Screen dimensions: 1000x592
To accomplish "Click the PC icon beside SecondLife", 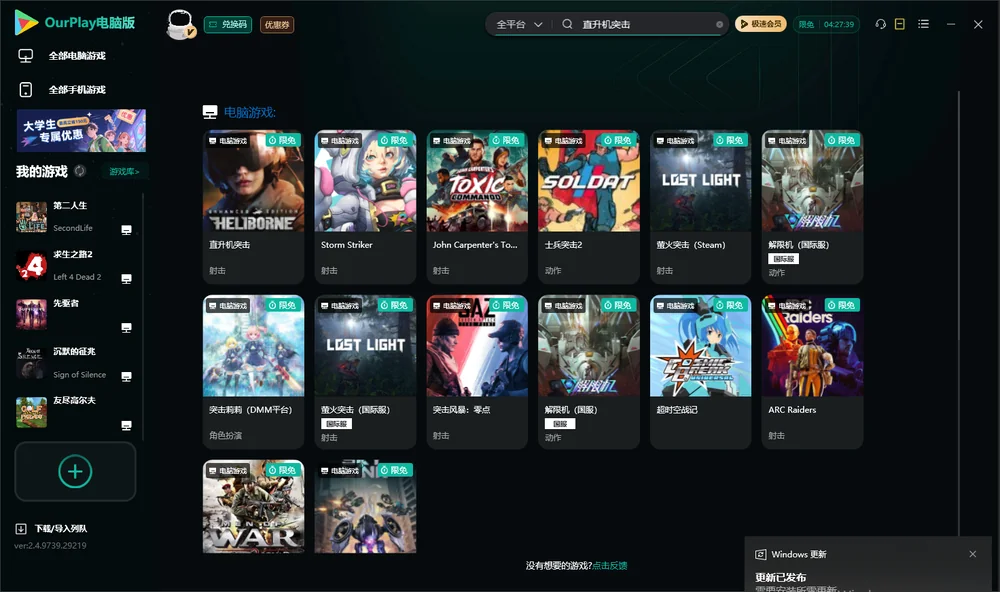I will click(126, 230).
